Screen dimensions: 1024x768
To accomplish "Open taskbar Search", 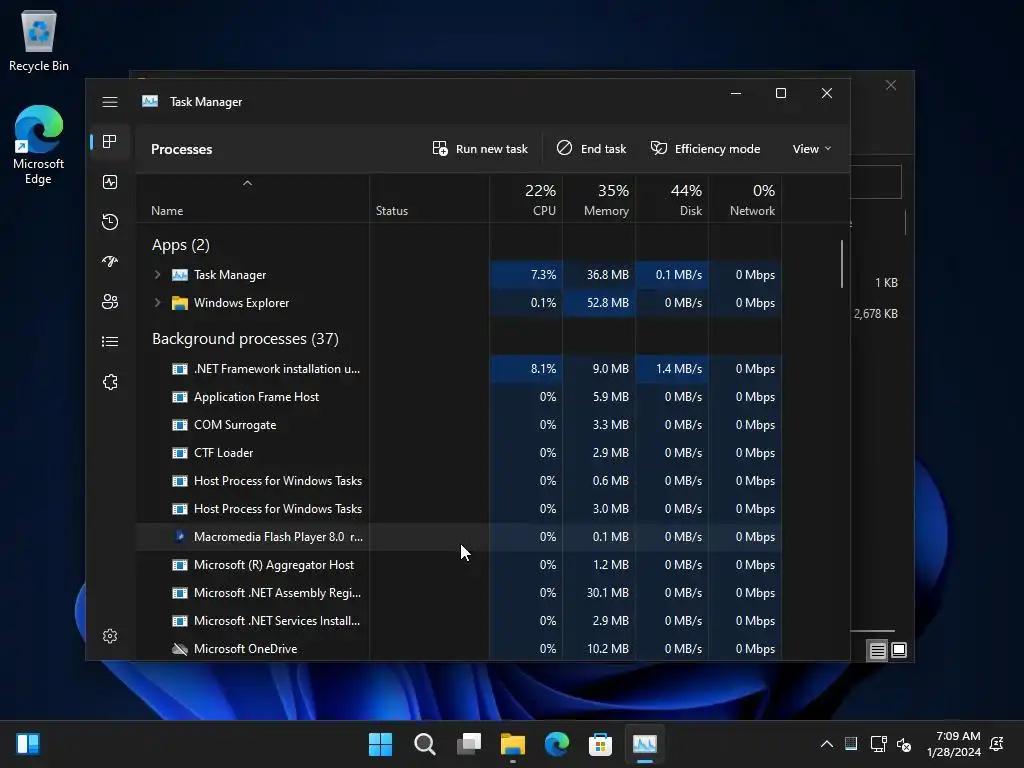I will (424, 744).
